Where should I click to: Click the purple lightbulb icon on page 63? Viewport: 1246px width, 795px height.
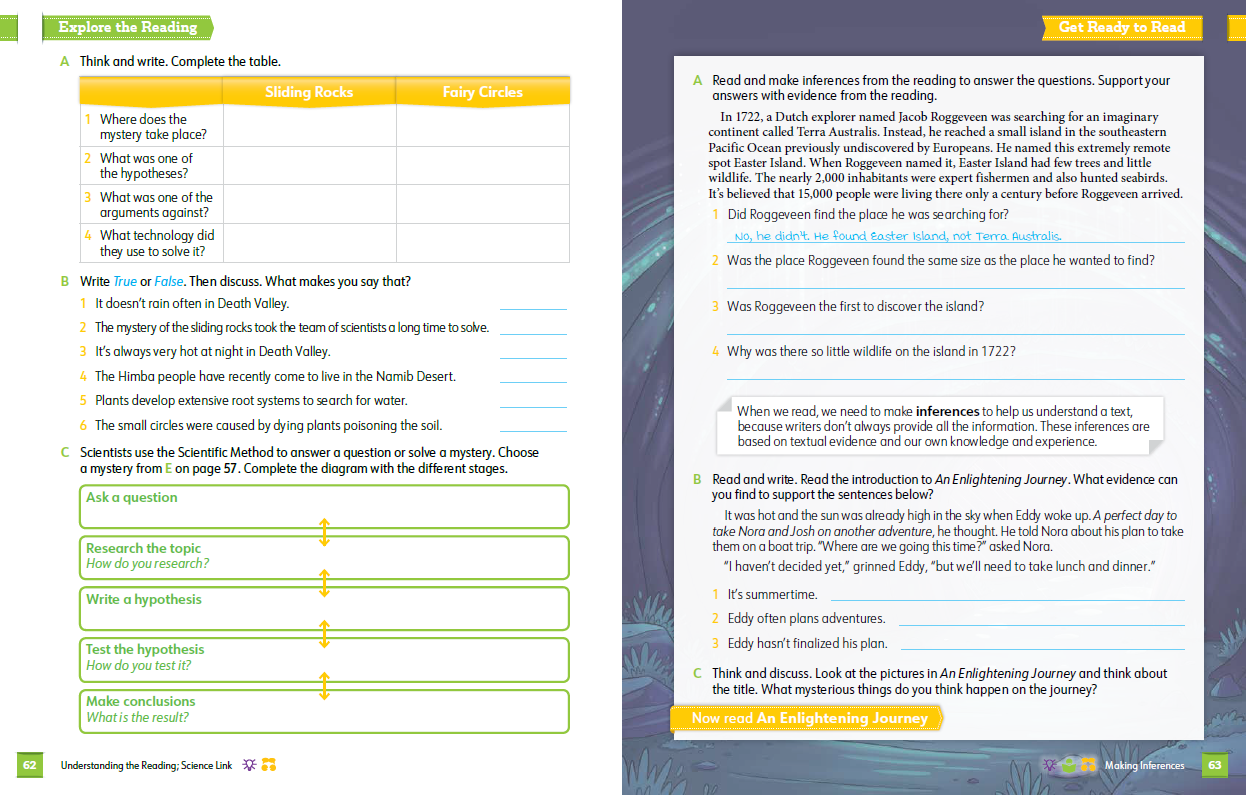(1050, 765)
